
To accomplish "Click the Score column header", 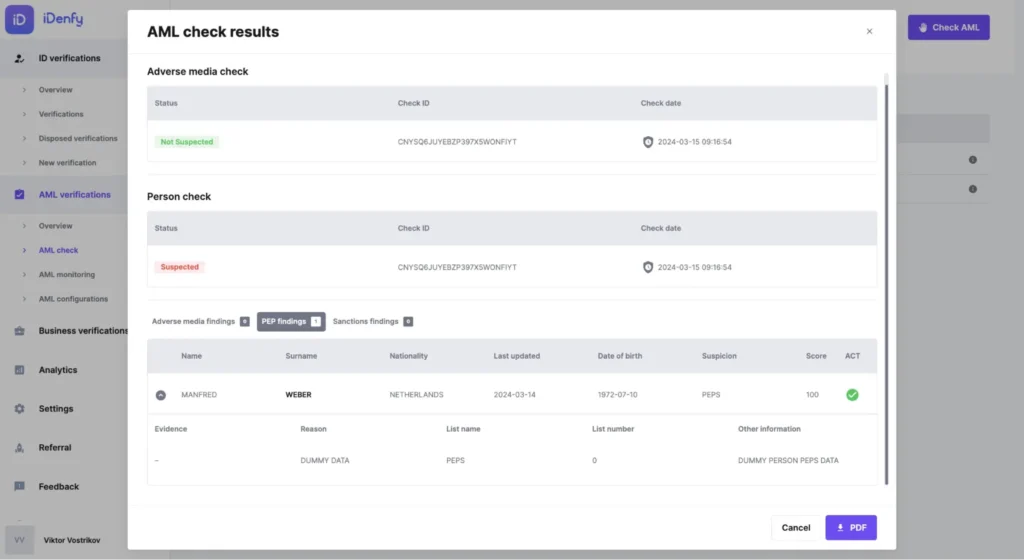I will tap(816, 356).
